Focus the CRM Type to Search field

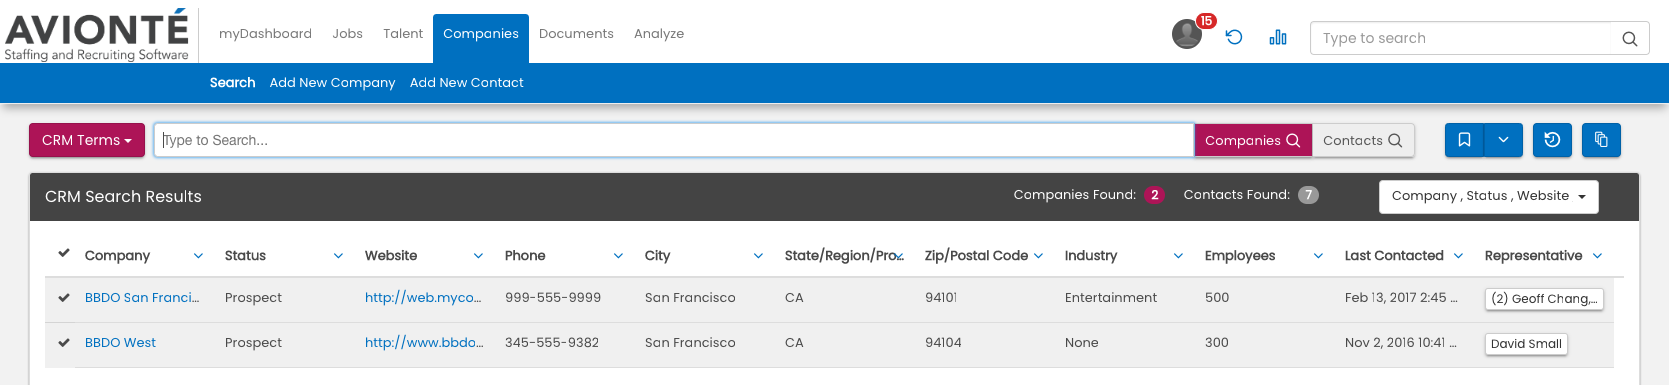674,140
